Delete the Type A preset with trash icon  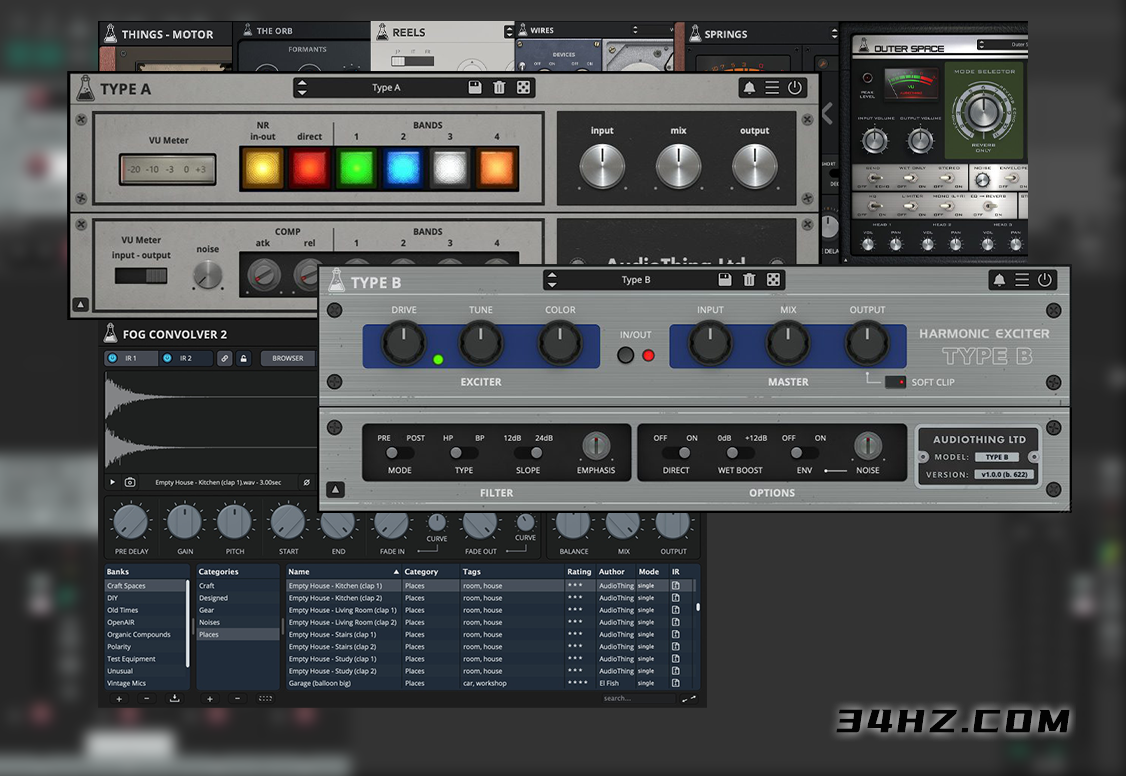pos(499,88)
